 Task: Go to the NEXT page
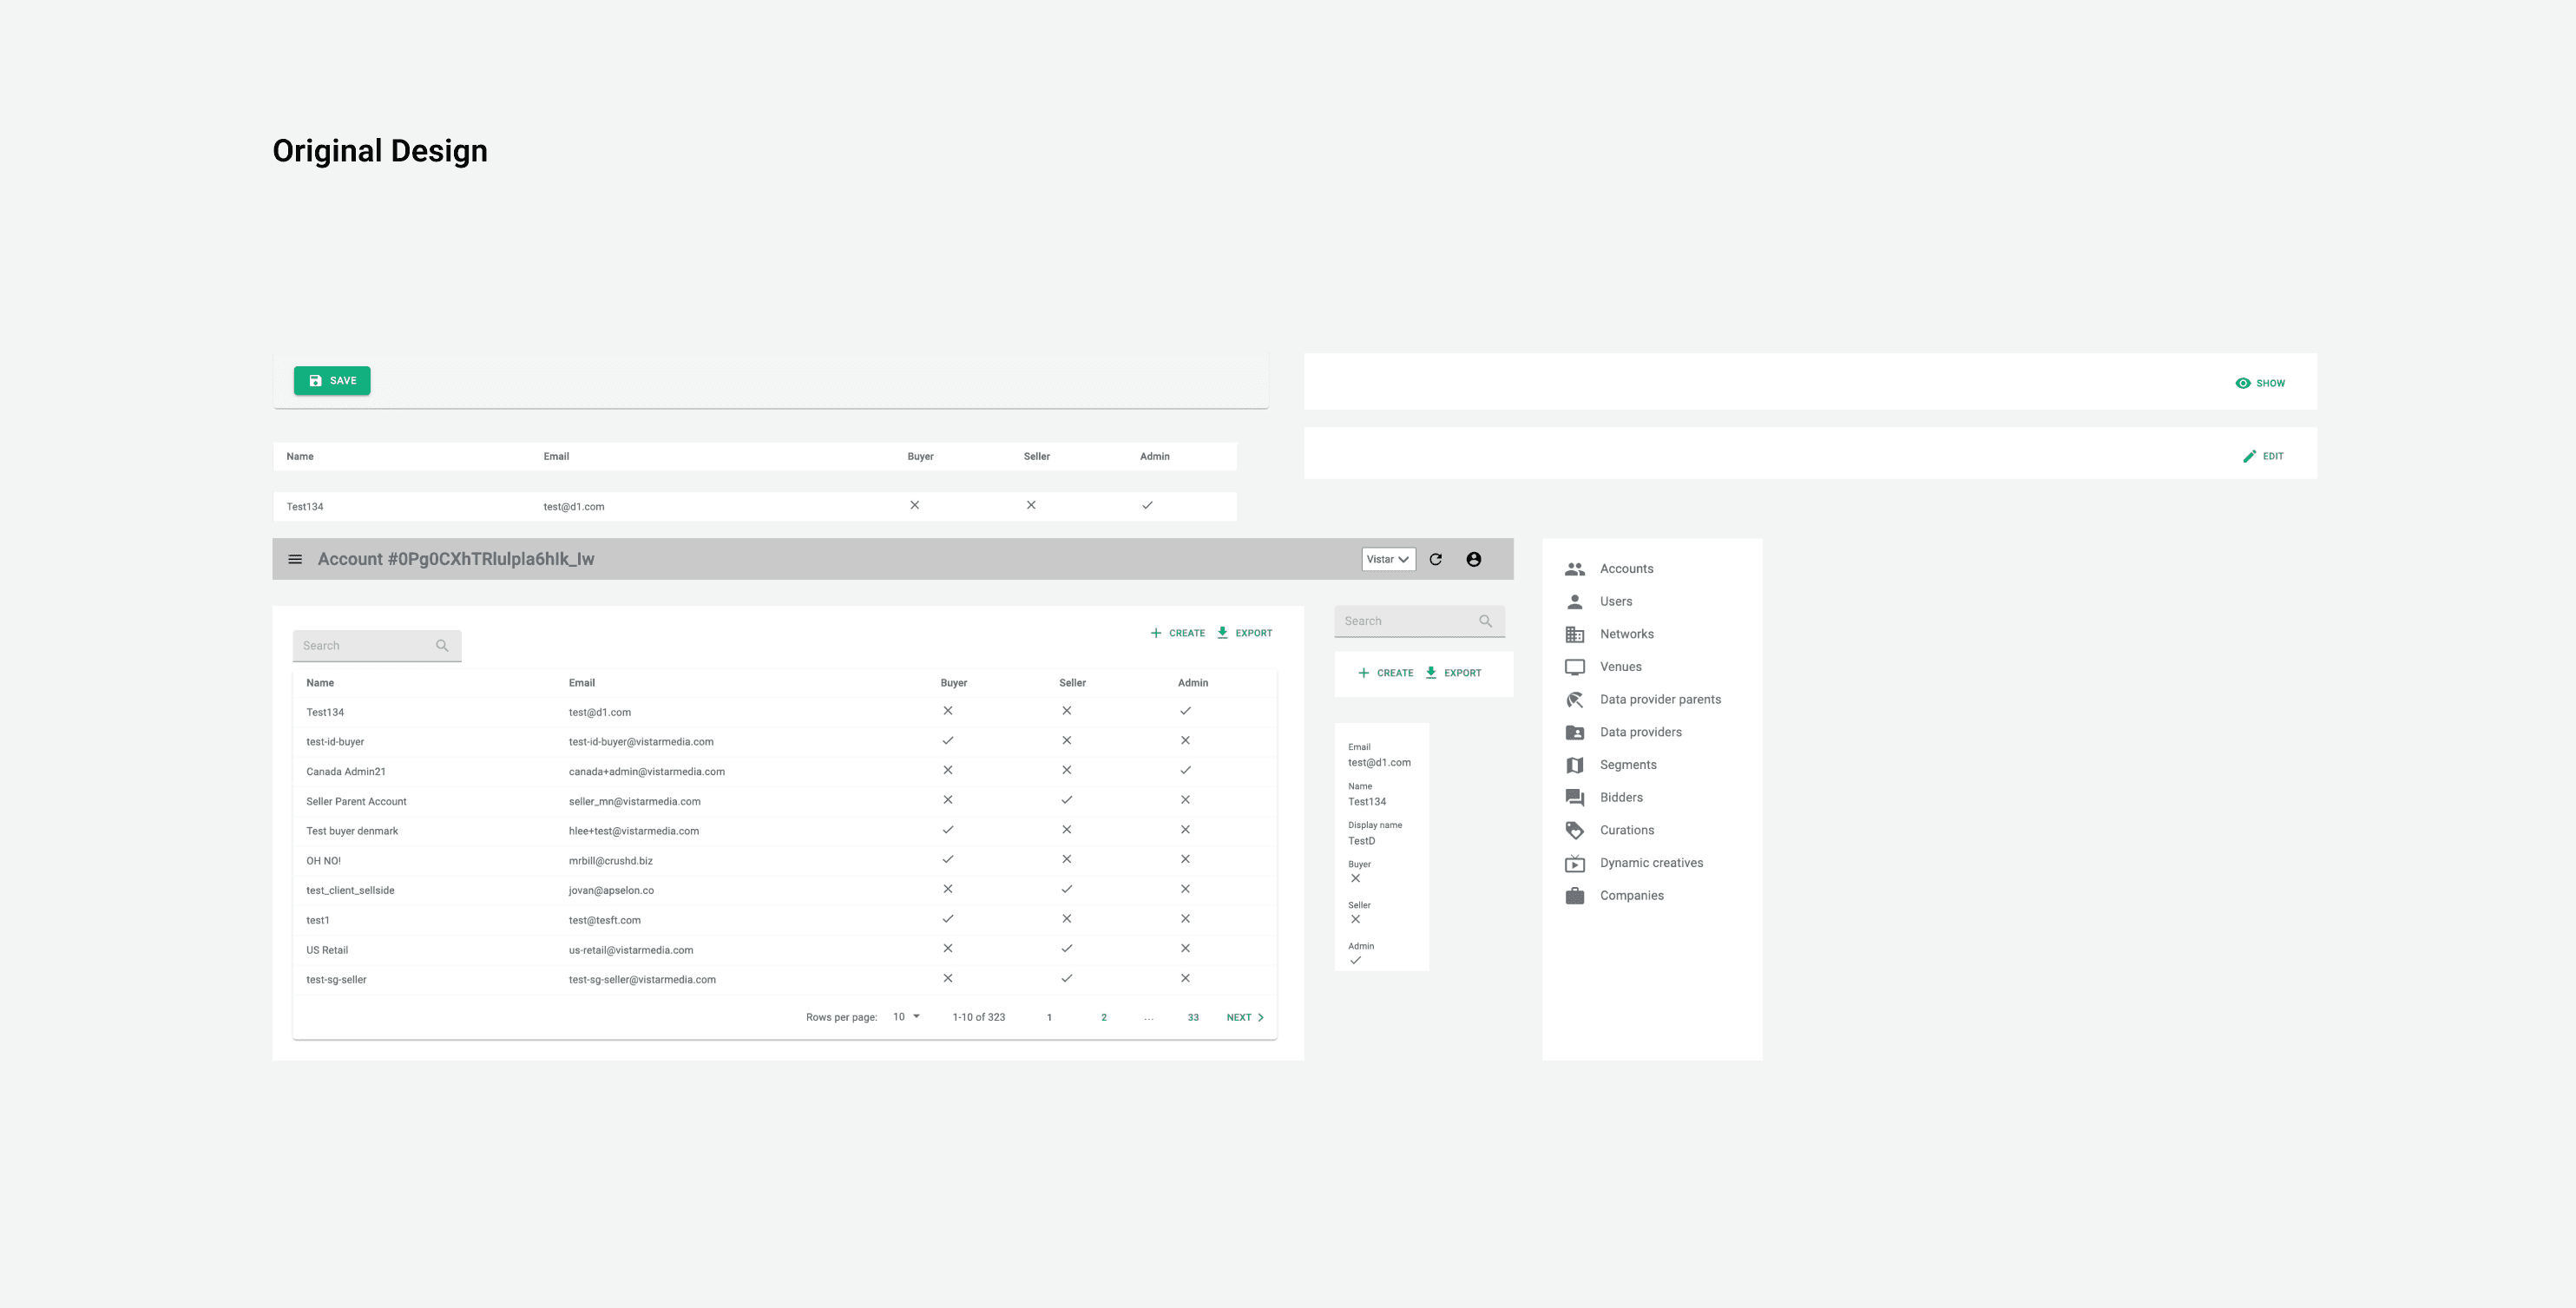1245,1017
